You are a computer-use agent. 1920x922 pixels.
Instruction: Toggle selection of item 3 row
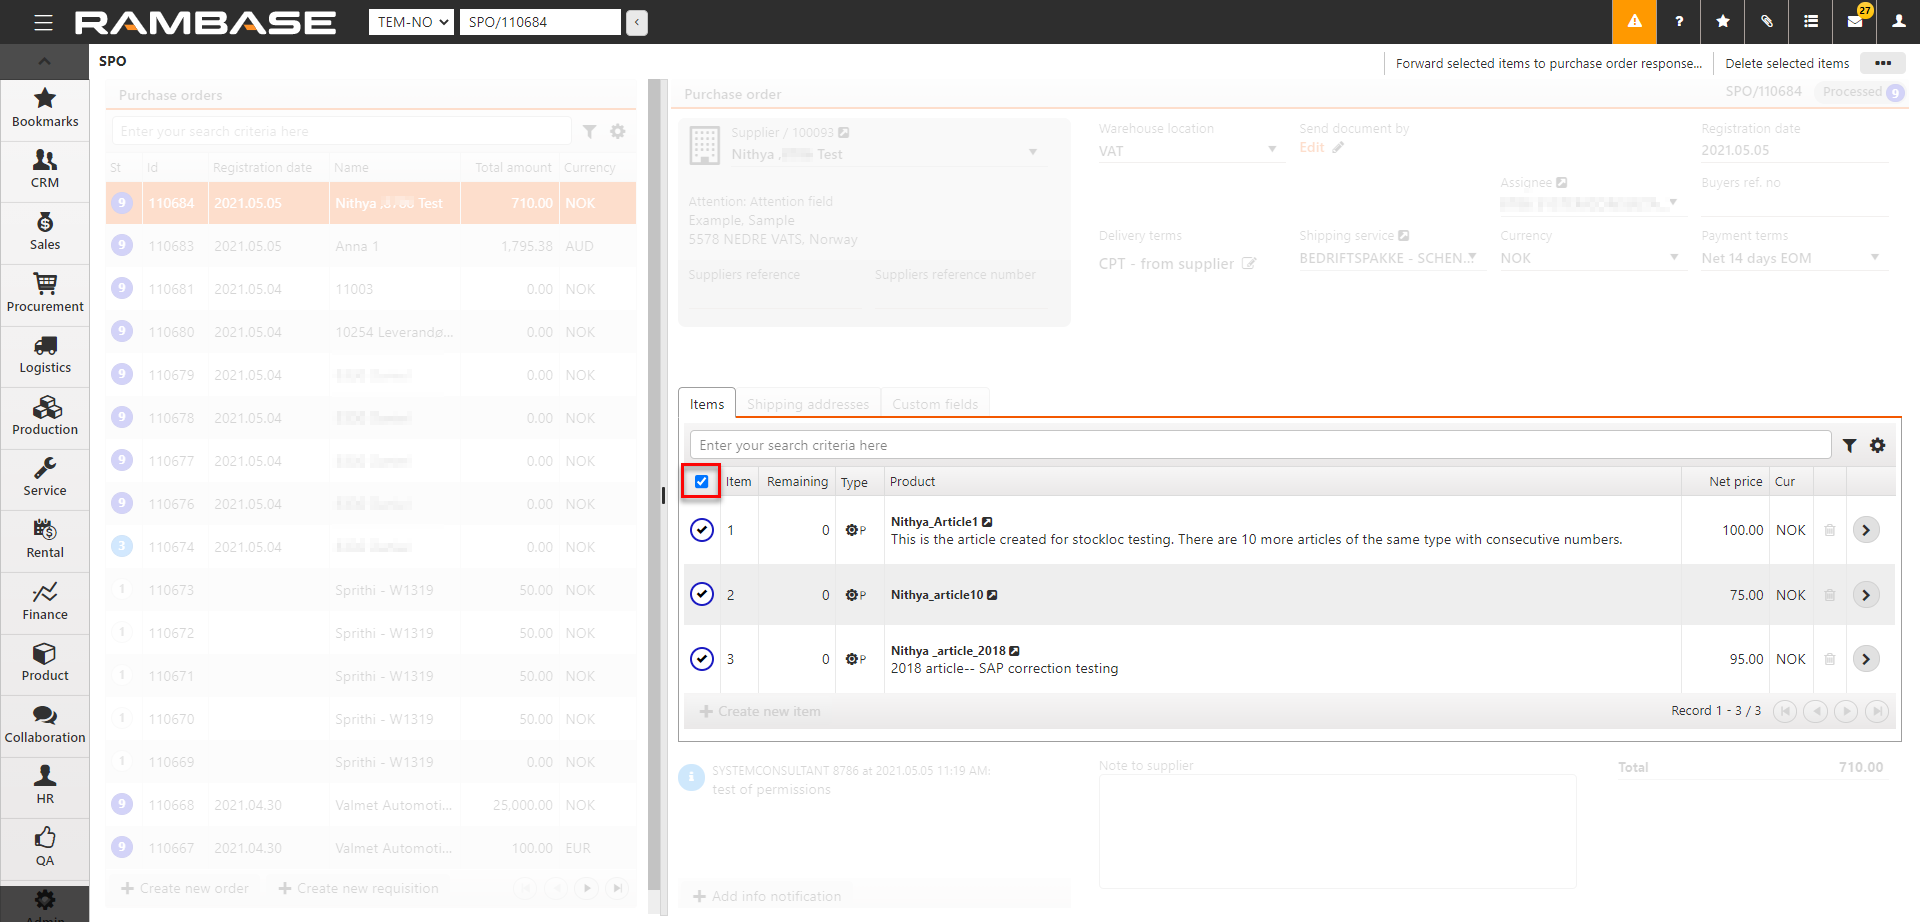(x=702, y=659)
